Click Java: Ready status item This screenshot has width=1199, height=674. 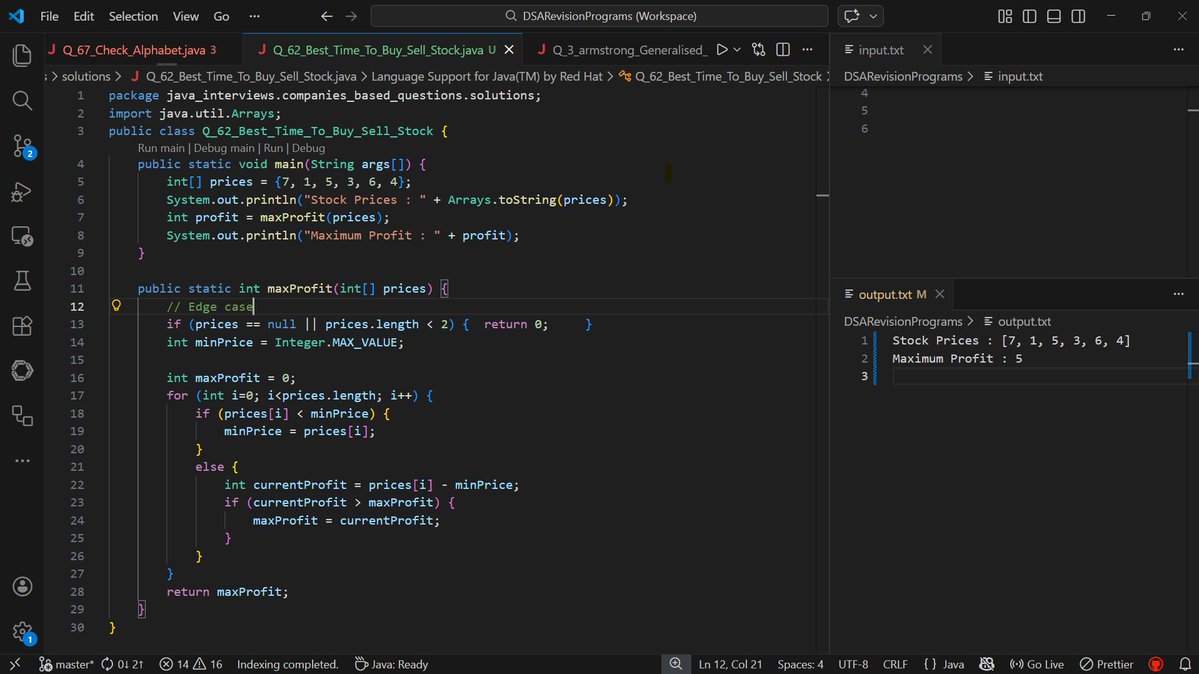coord(391,664)
